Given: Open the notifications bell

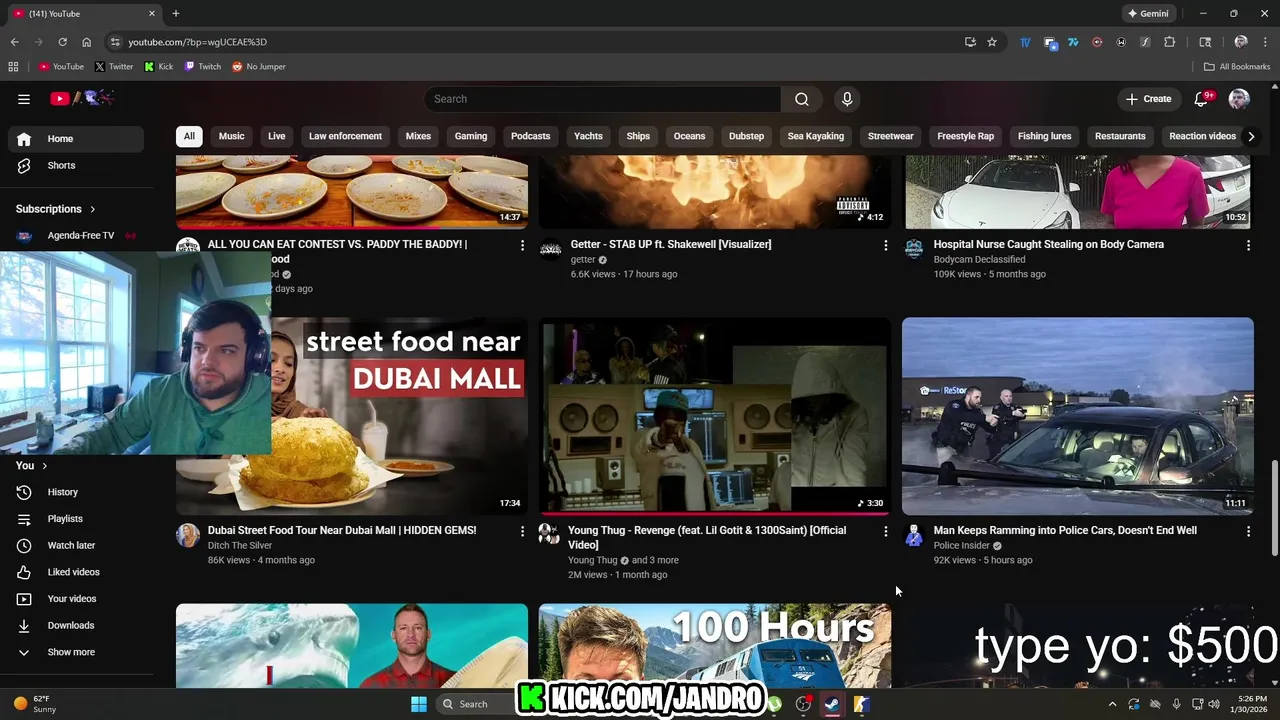Looking at the screenshot, I should (x=1202, y=99).
